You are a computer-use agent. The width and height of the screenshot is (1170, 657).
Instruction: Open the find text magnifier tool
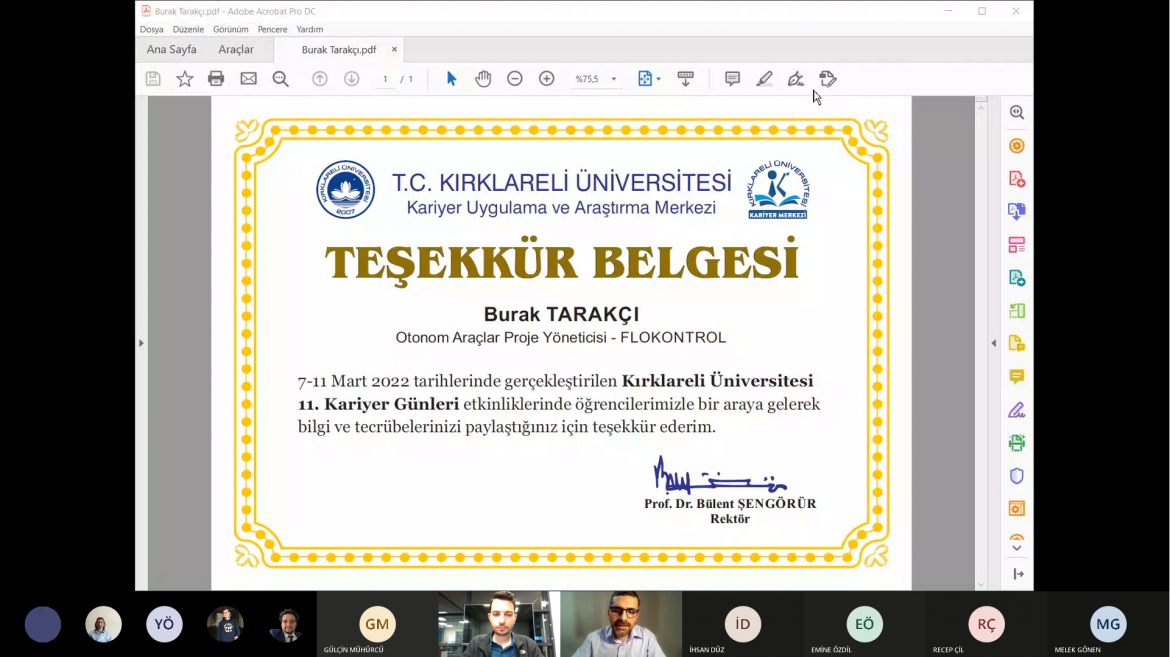[281, 78]
